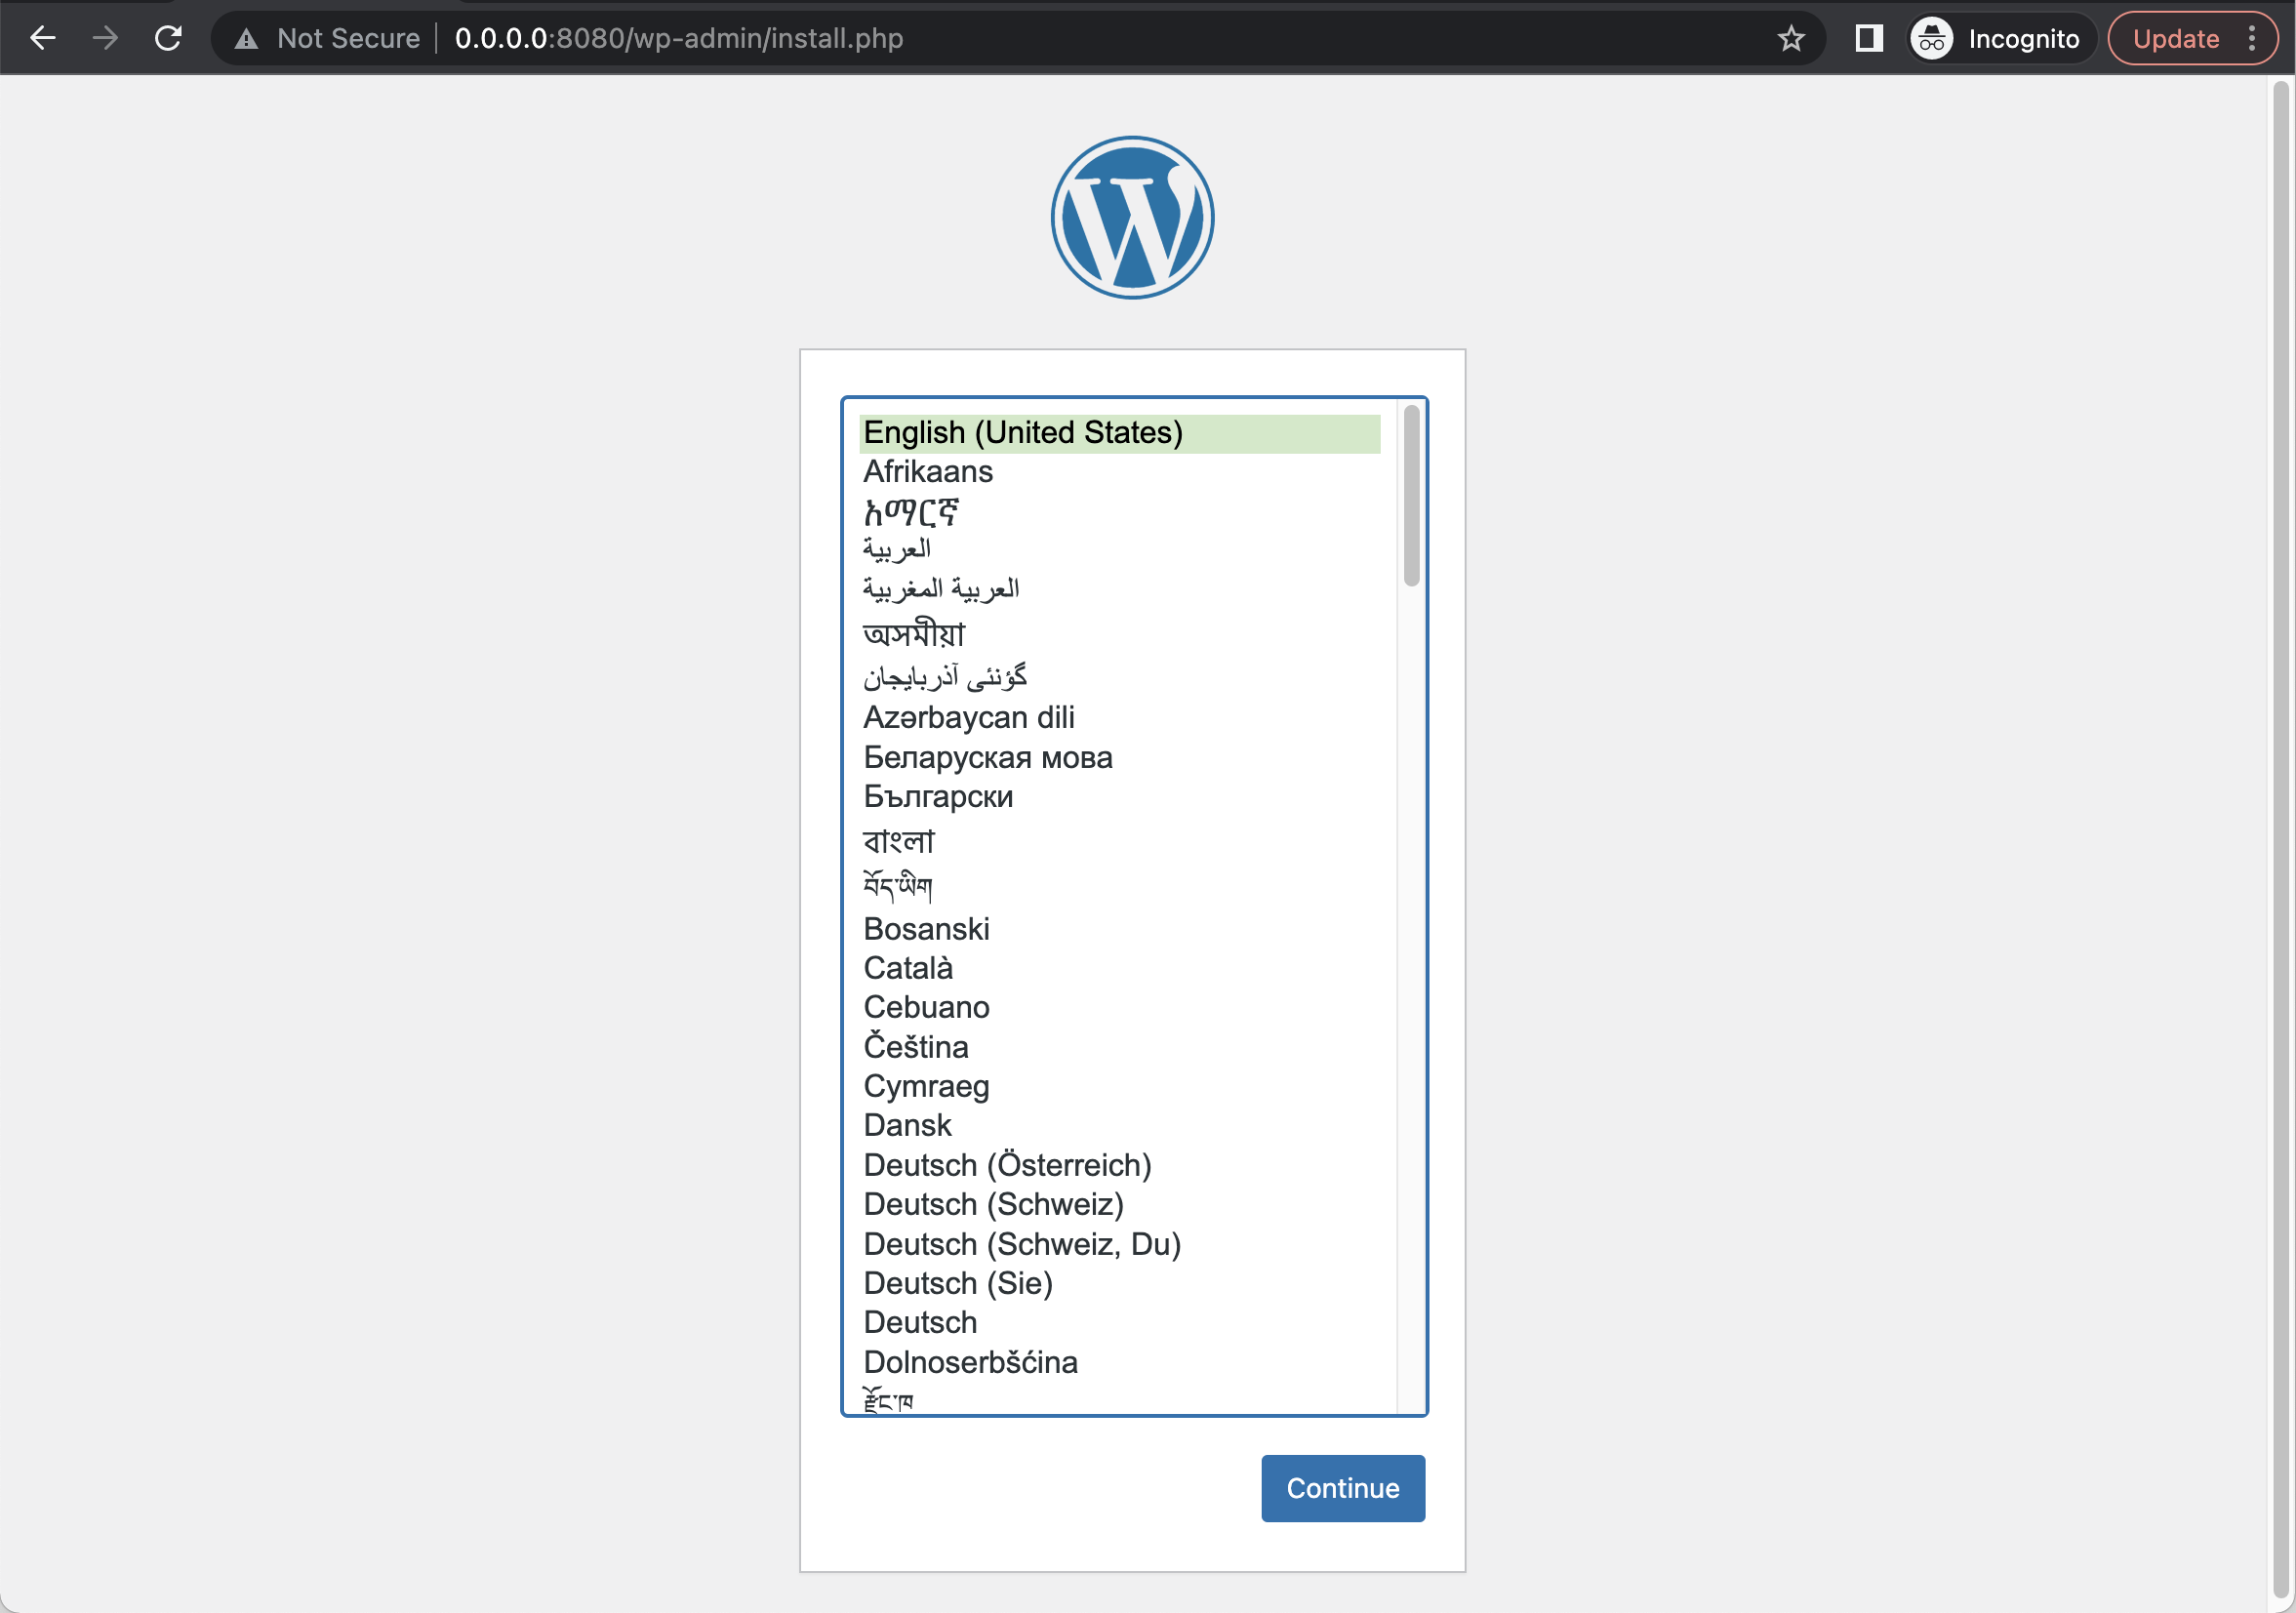Select the Arabic العربية option
The image size is (2296, 1613).
click(x=1119, y=549)
